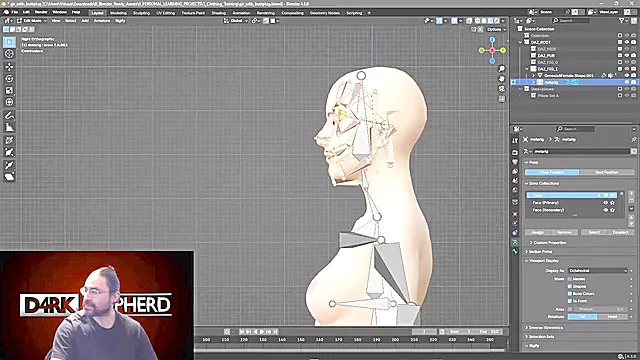Select the Move tool

9,67
